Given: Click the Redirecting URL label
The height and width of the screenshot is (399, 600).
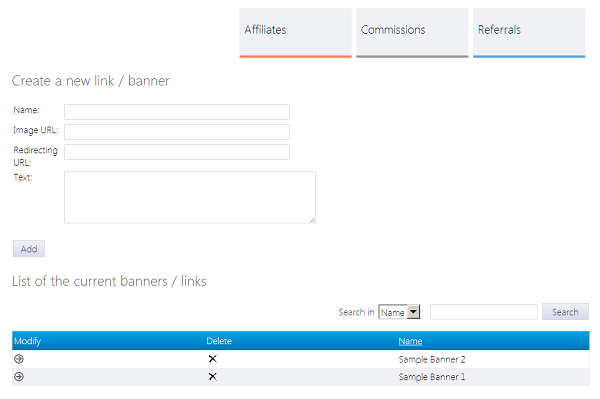Looking at the screenshot, I should click(x=36, y=156).
